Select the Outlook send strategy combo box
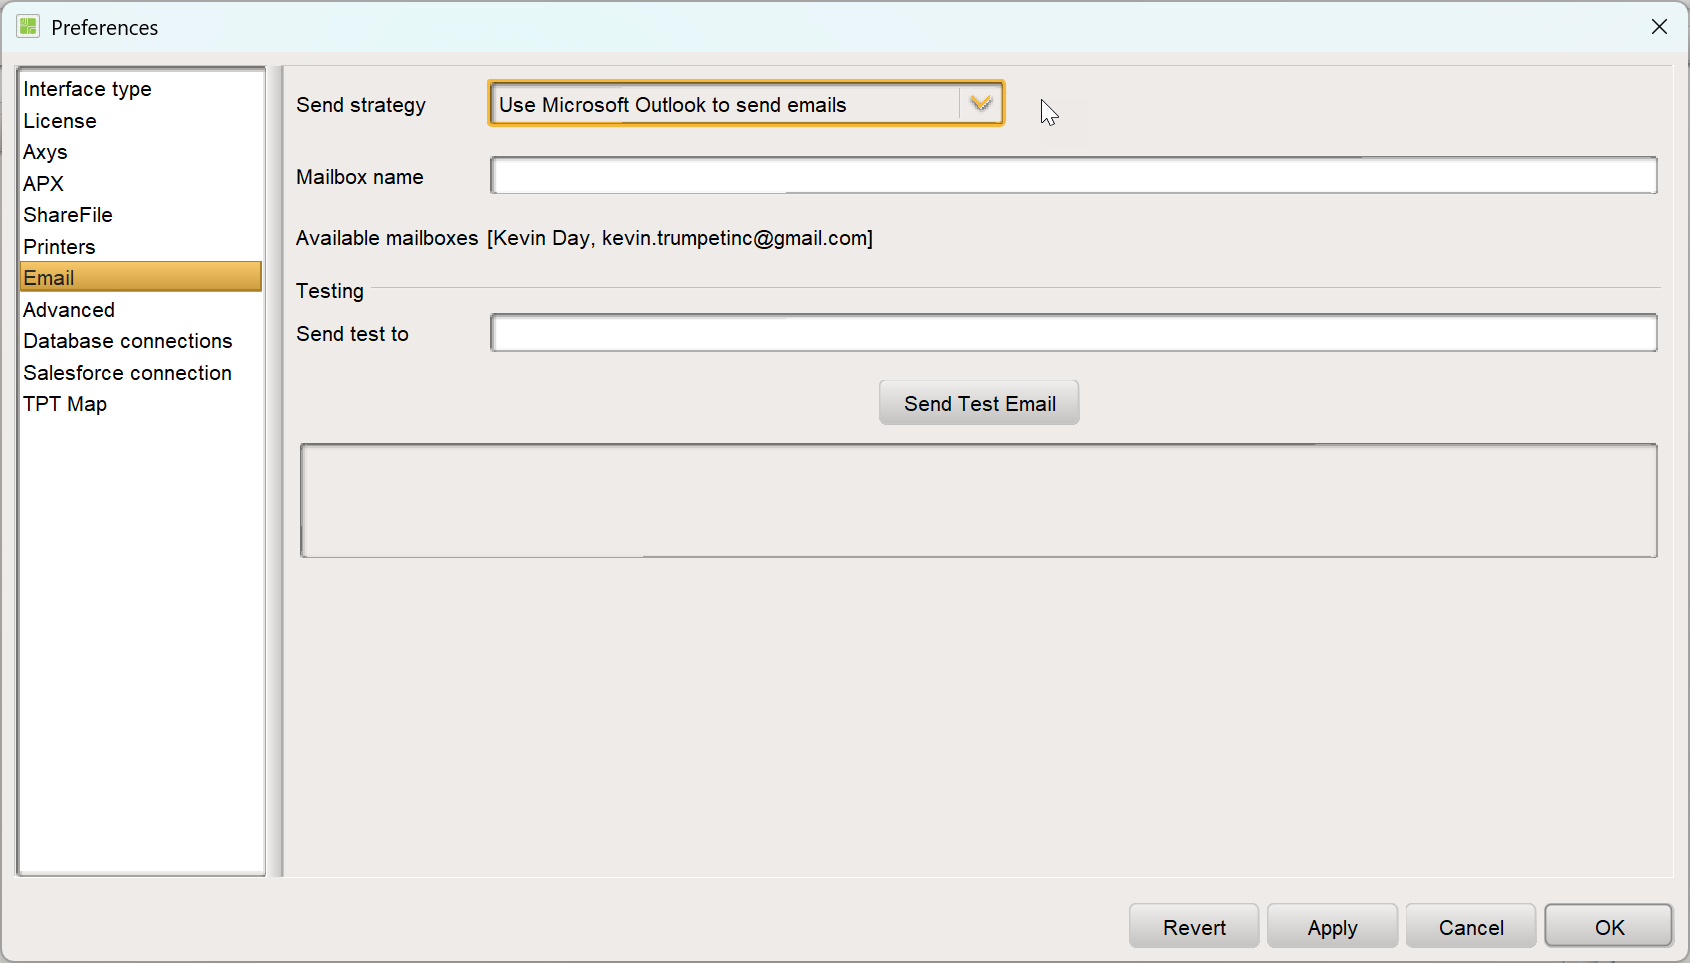 [746, 104]
